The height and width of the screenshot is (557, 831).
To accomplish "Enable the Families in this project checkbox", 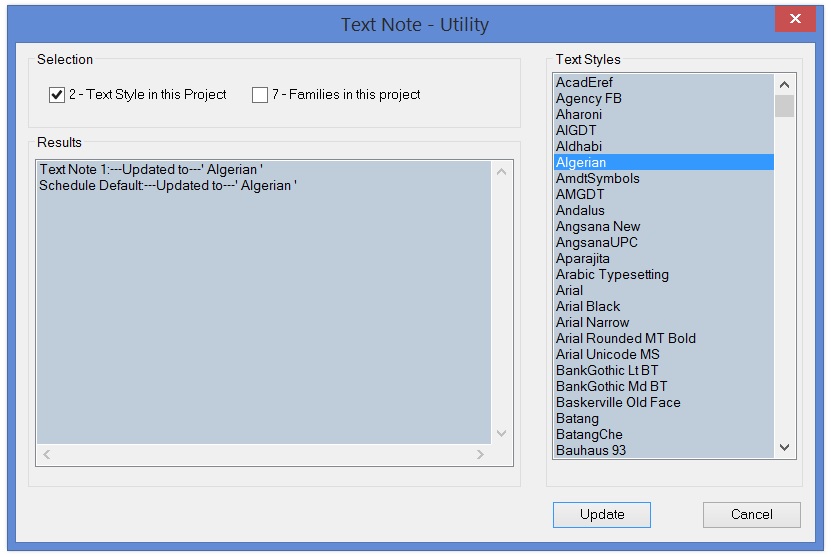I will pyautogui.click(x=260, y=95).
